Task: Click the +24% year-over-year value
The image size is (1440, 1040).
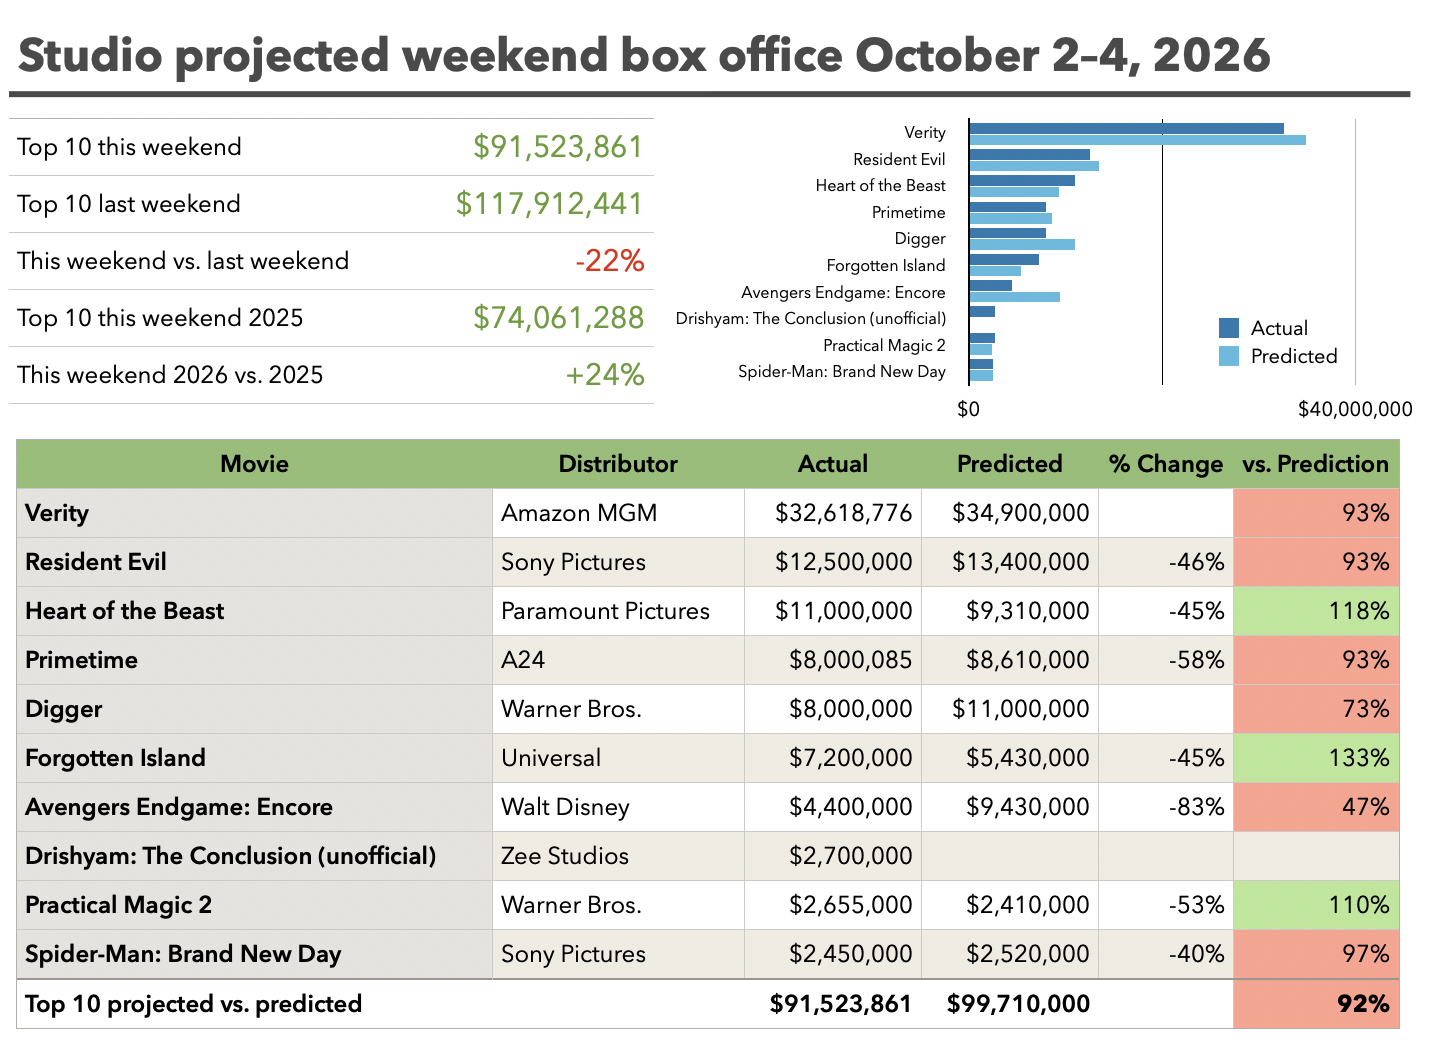Action: click(604, 375)
